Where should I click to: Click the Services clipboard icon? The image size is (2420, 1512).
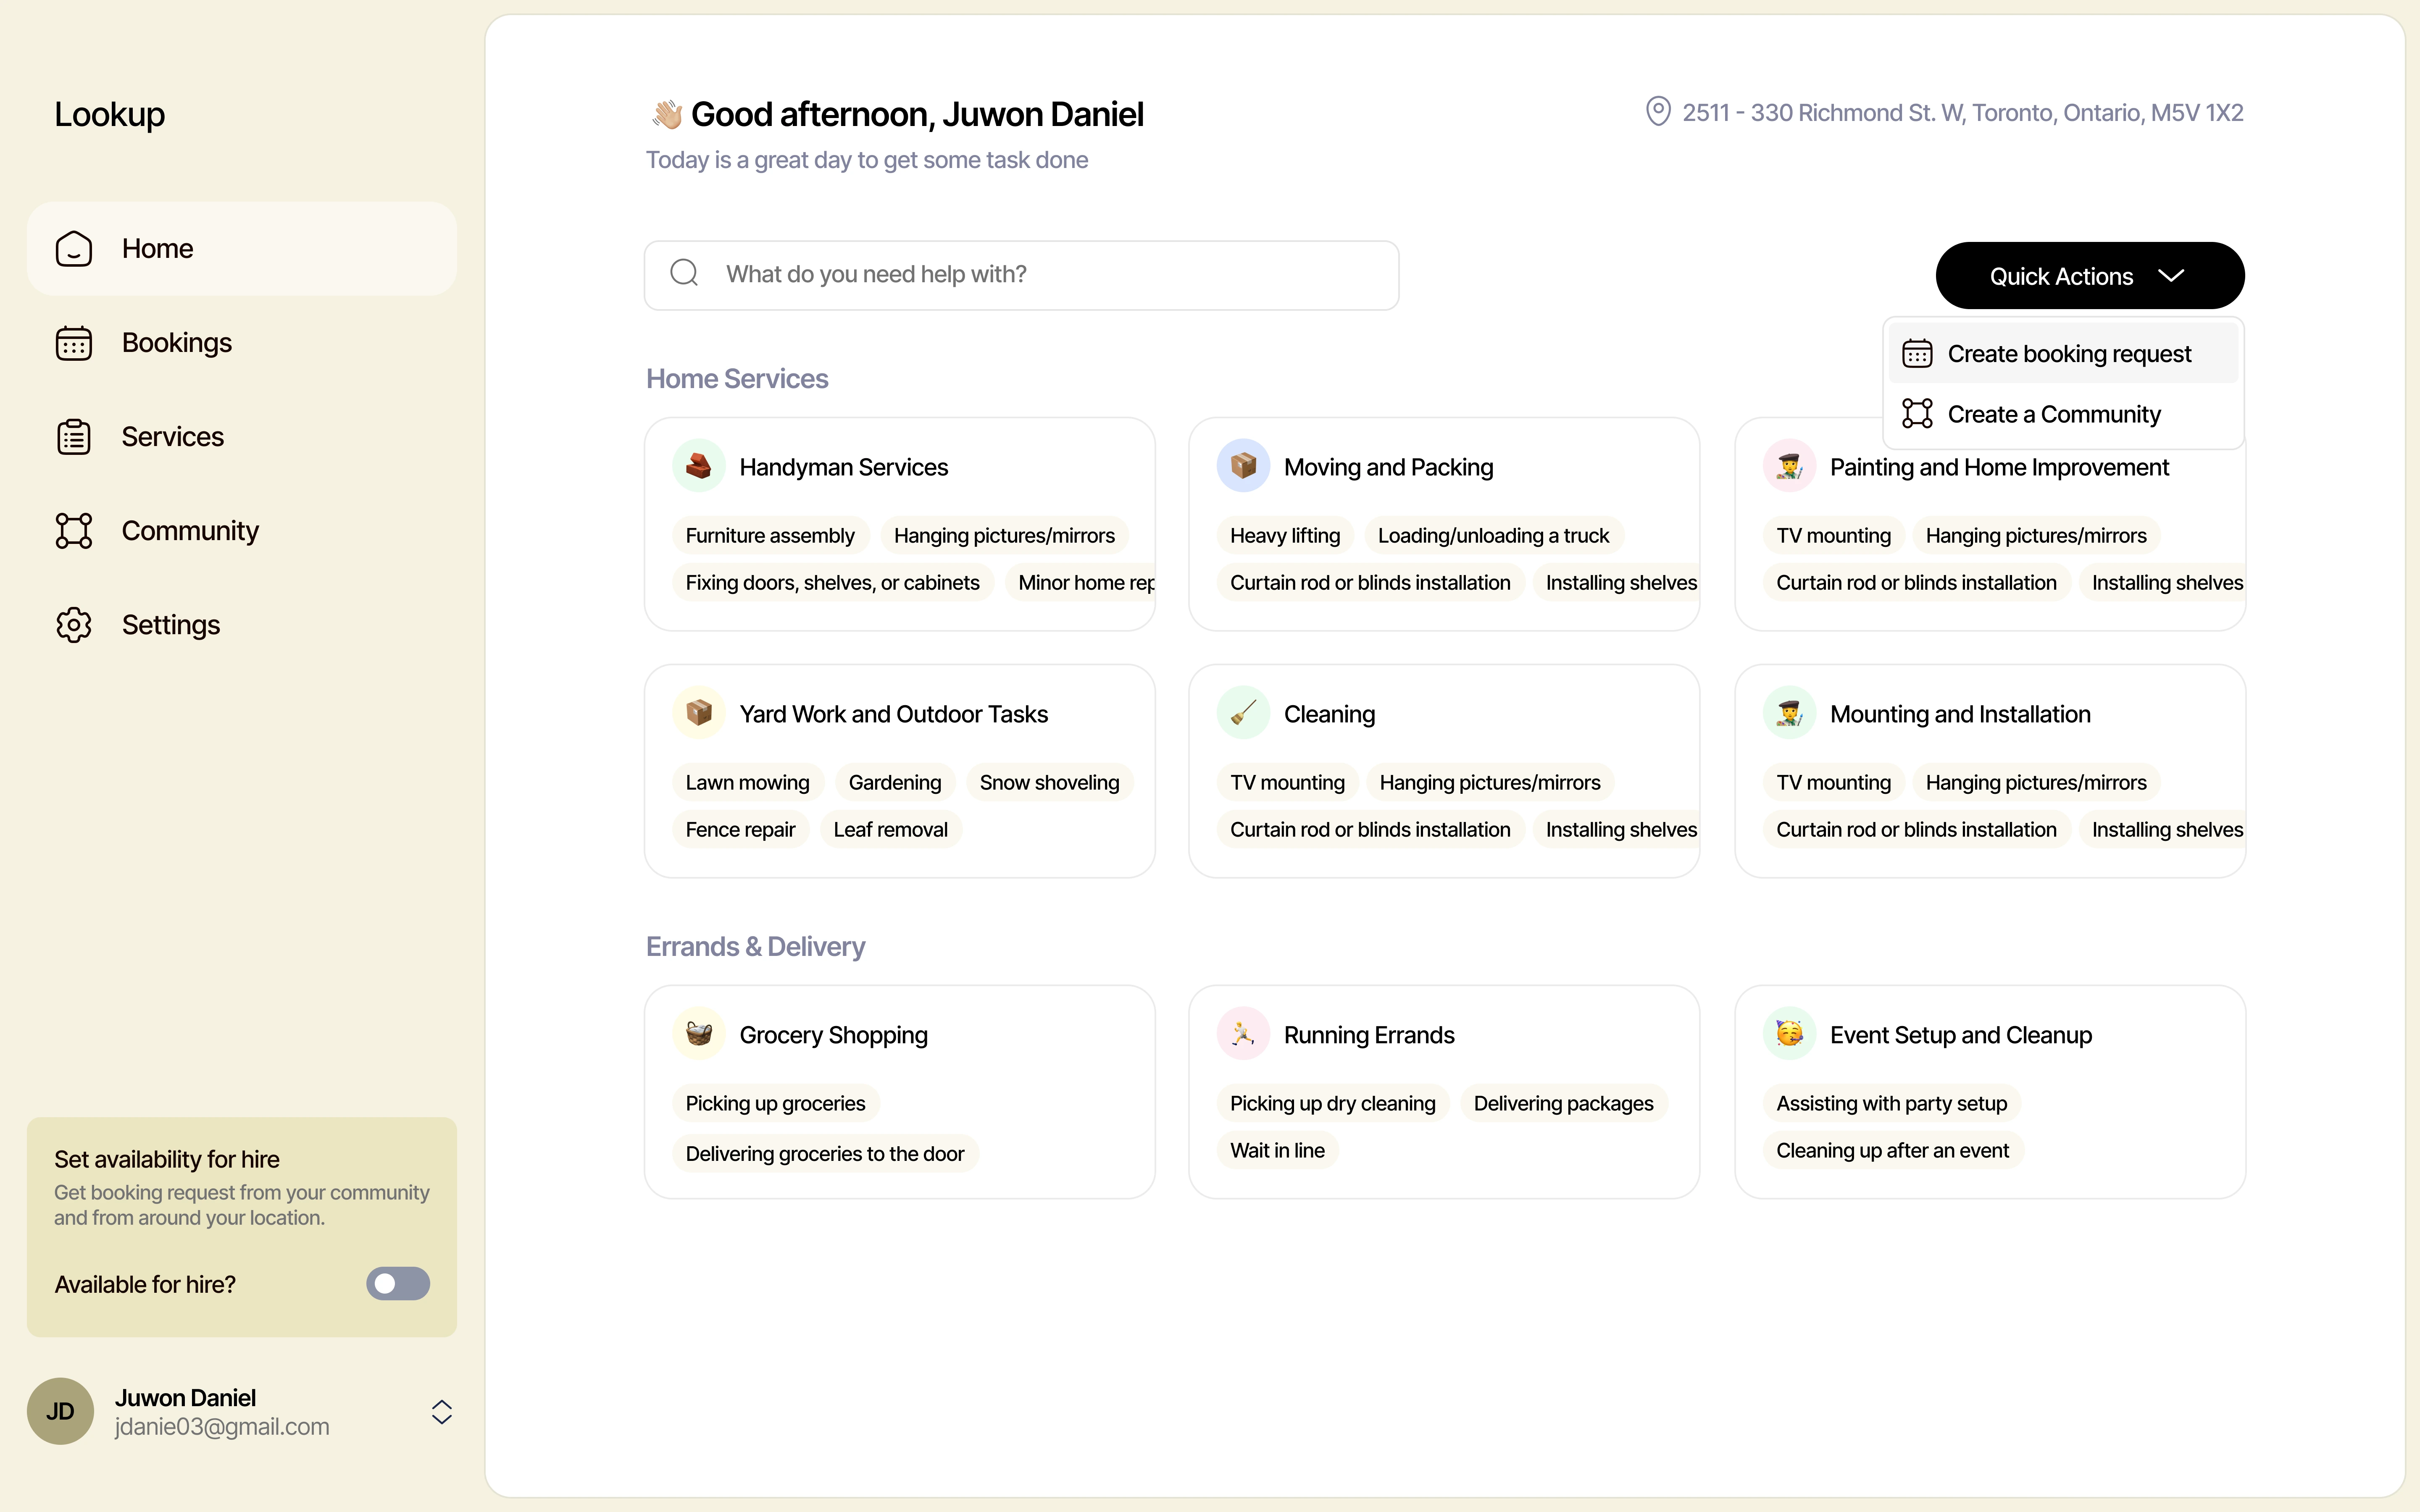point(73,437)
